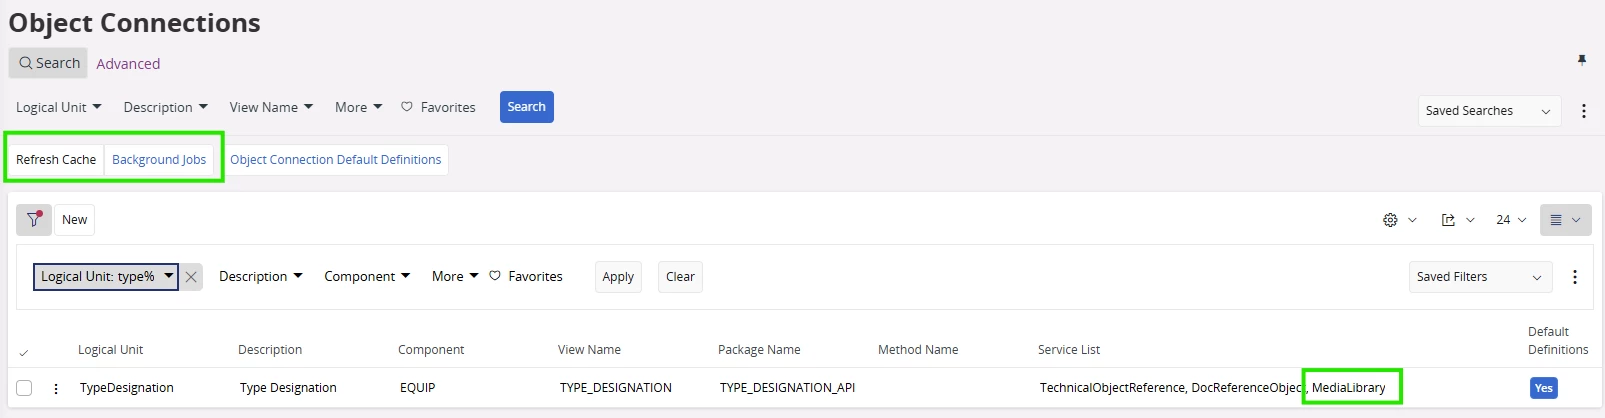Toggle the Favorites heart in search bar
This screenshot has width=1605, height=418.
pyautogui.click(x=407, y=107)
